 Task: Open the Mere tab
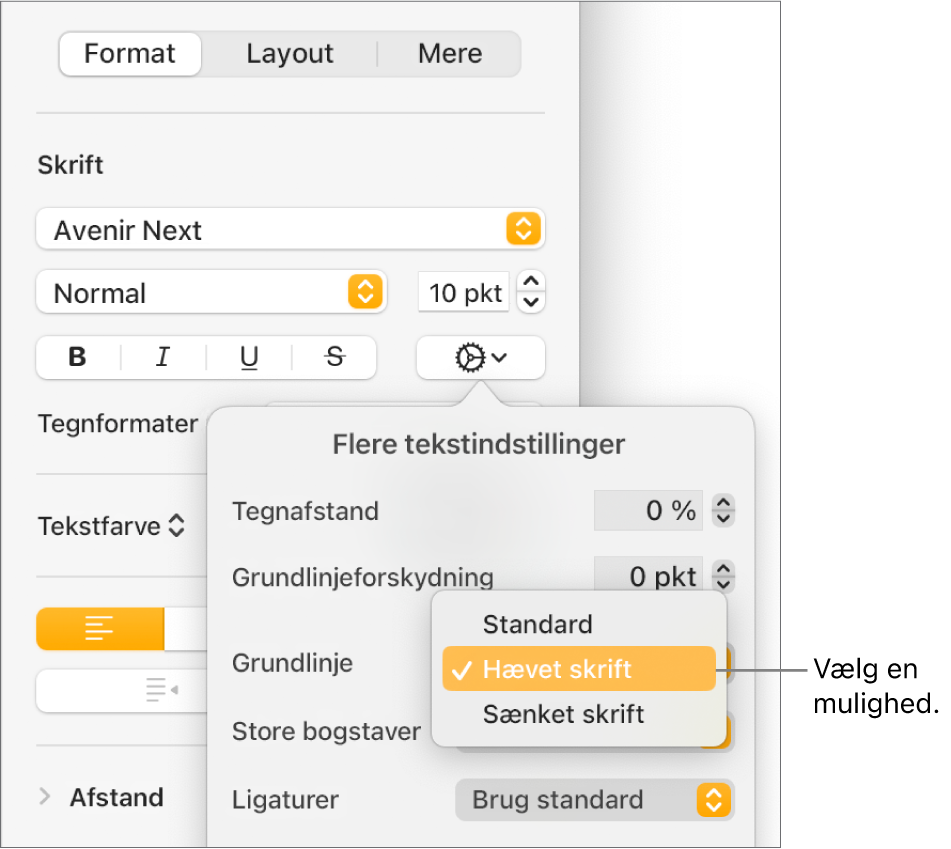tap(449, 53)
